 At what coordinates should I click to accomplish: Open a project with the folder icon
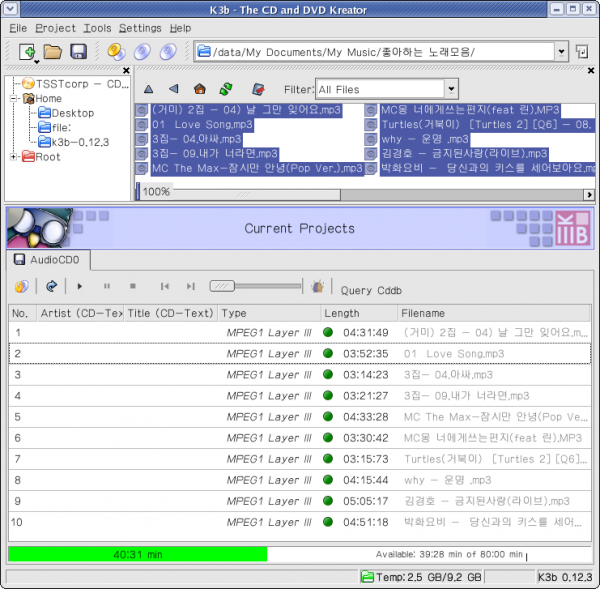click(52, 52)
